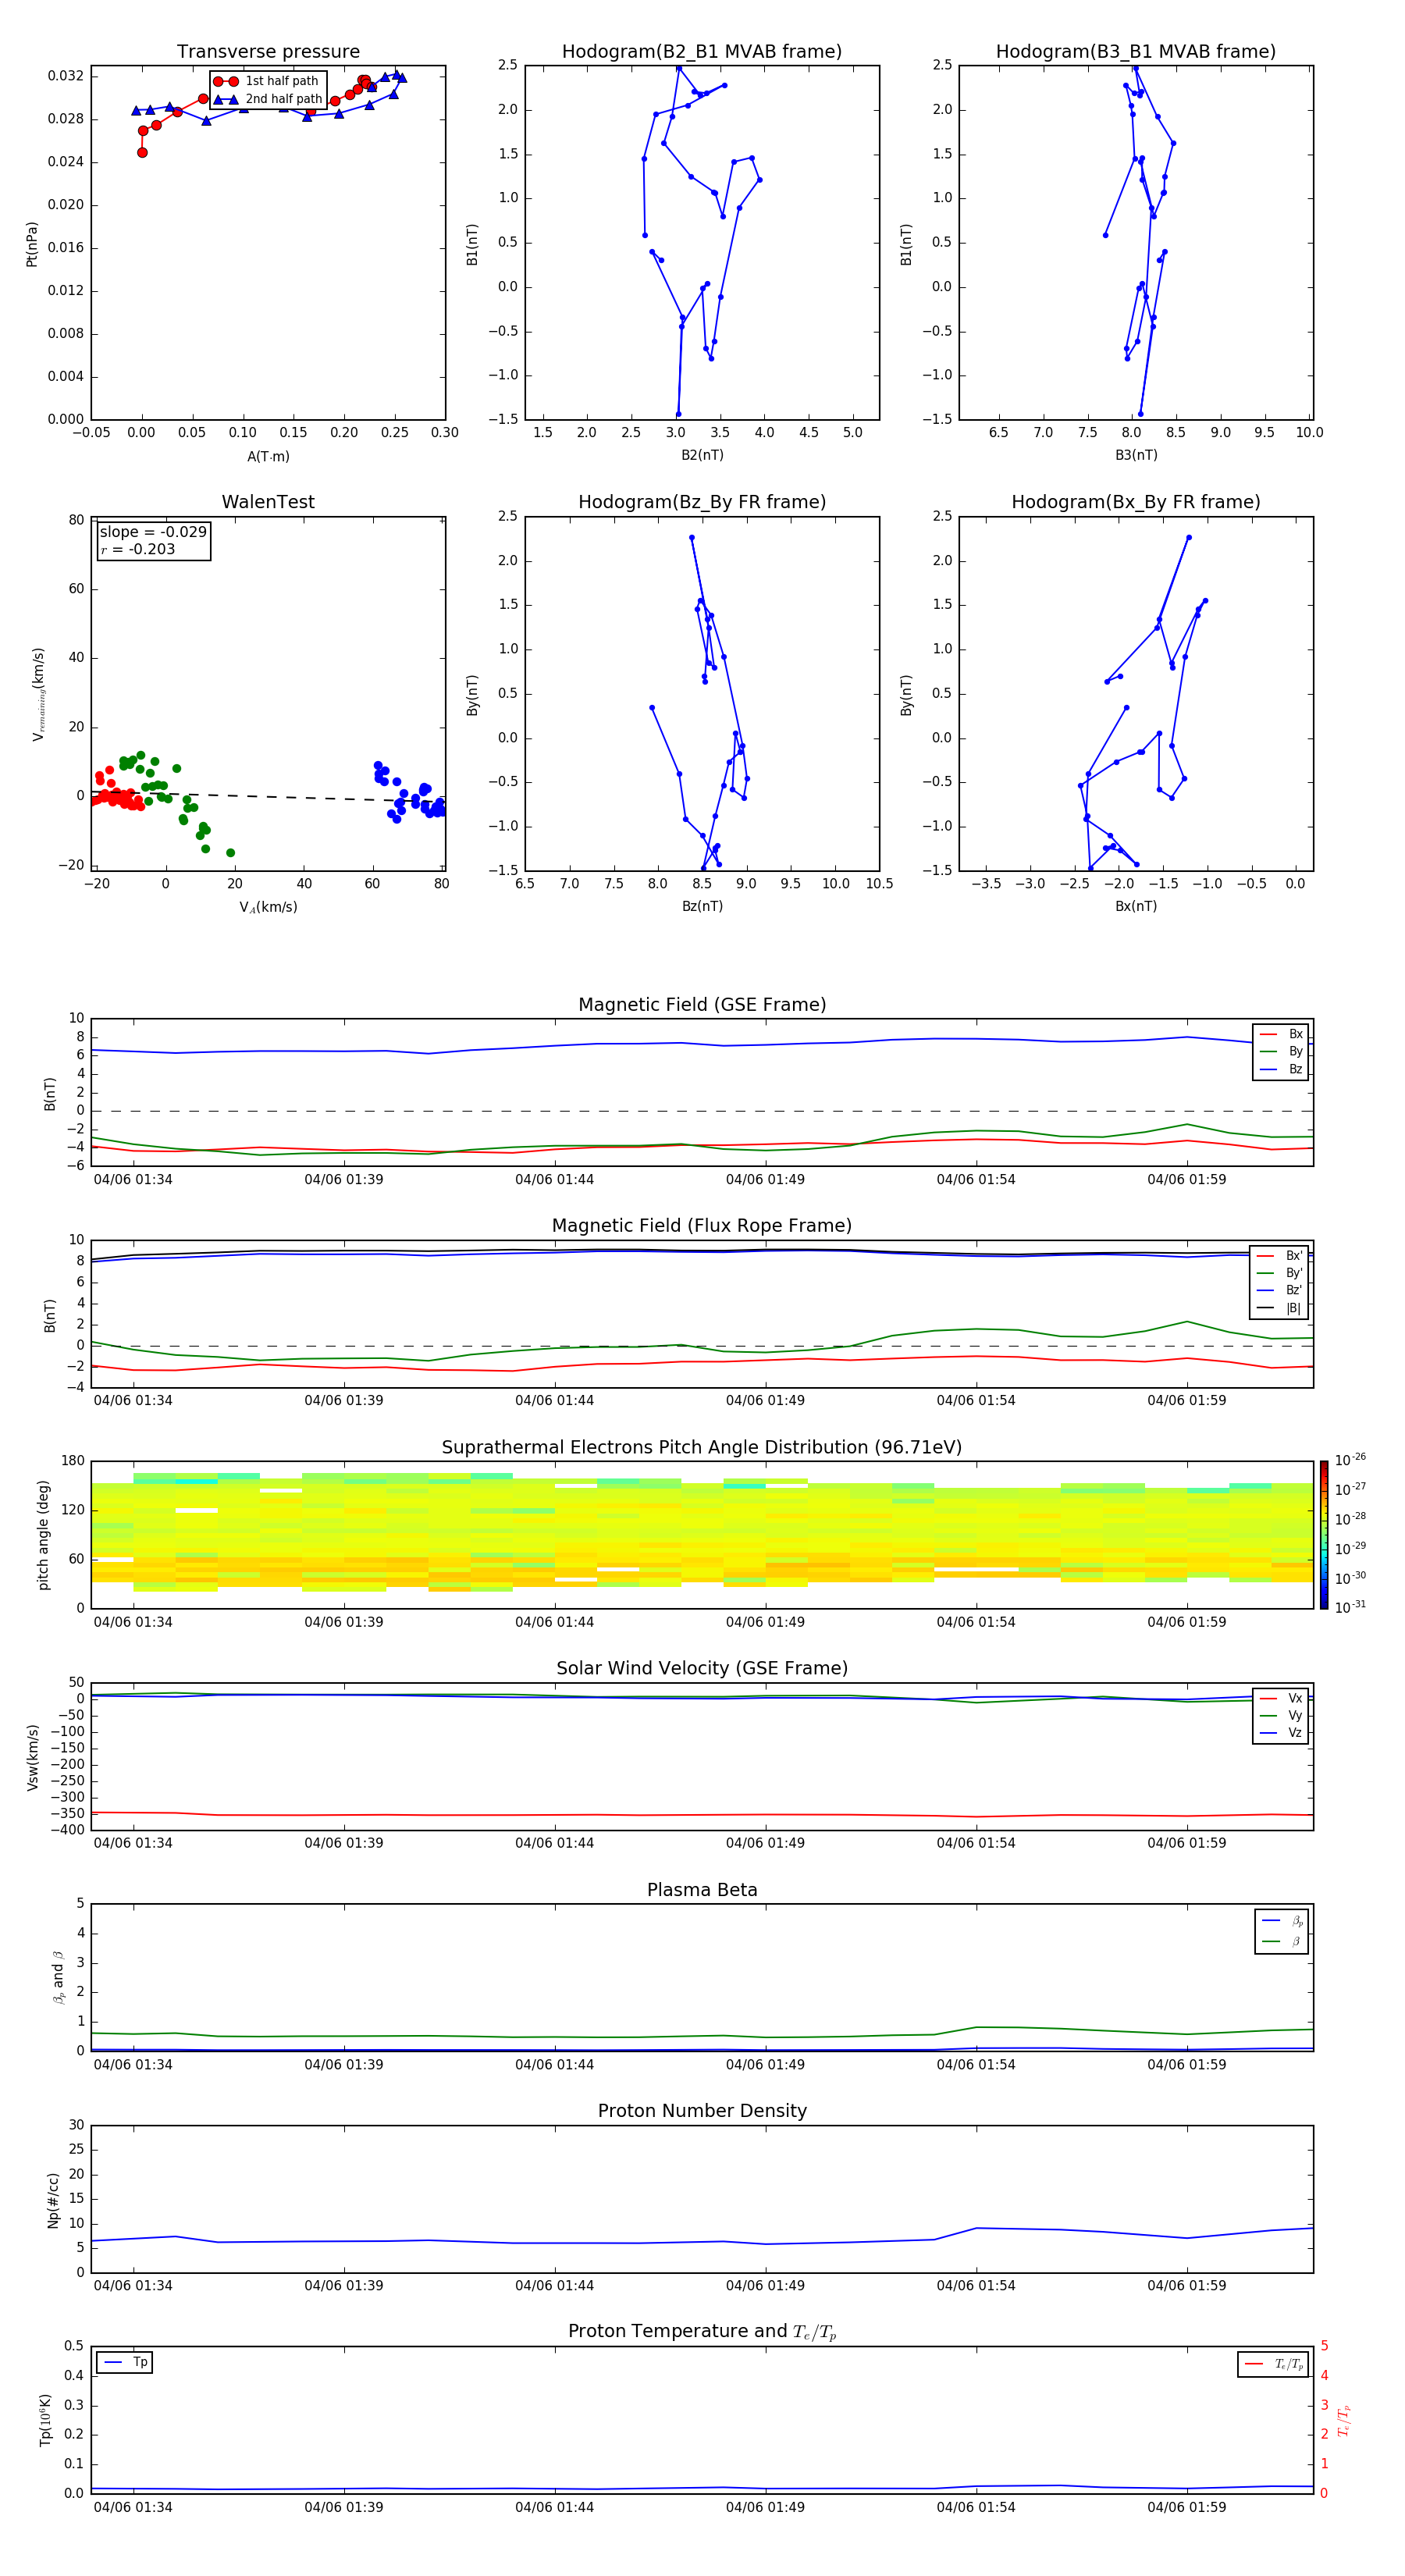
Task: Click the '04/06 01:54' tick under Plasma Beta
Action: click(x=976, y=2065)
